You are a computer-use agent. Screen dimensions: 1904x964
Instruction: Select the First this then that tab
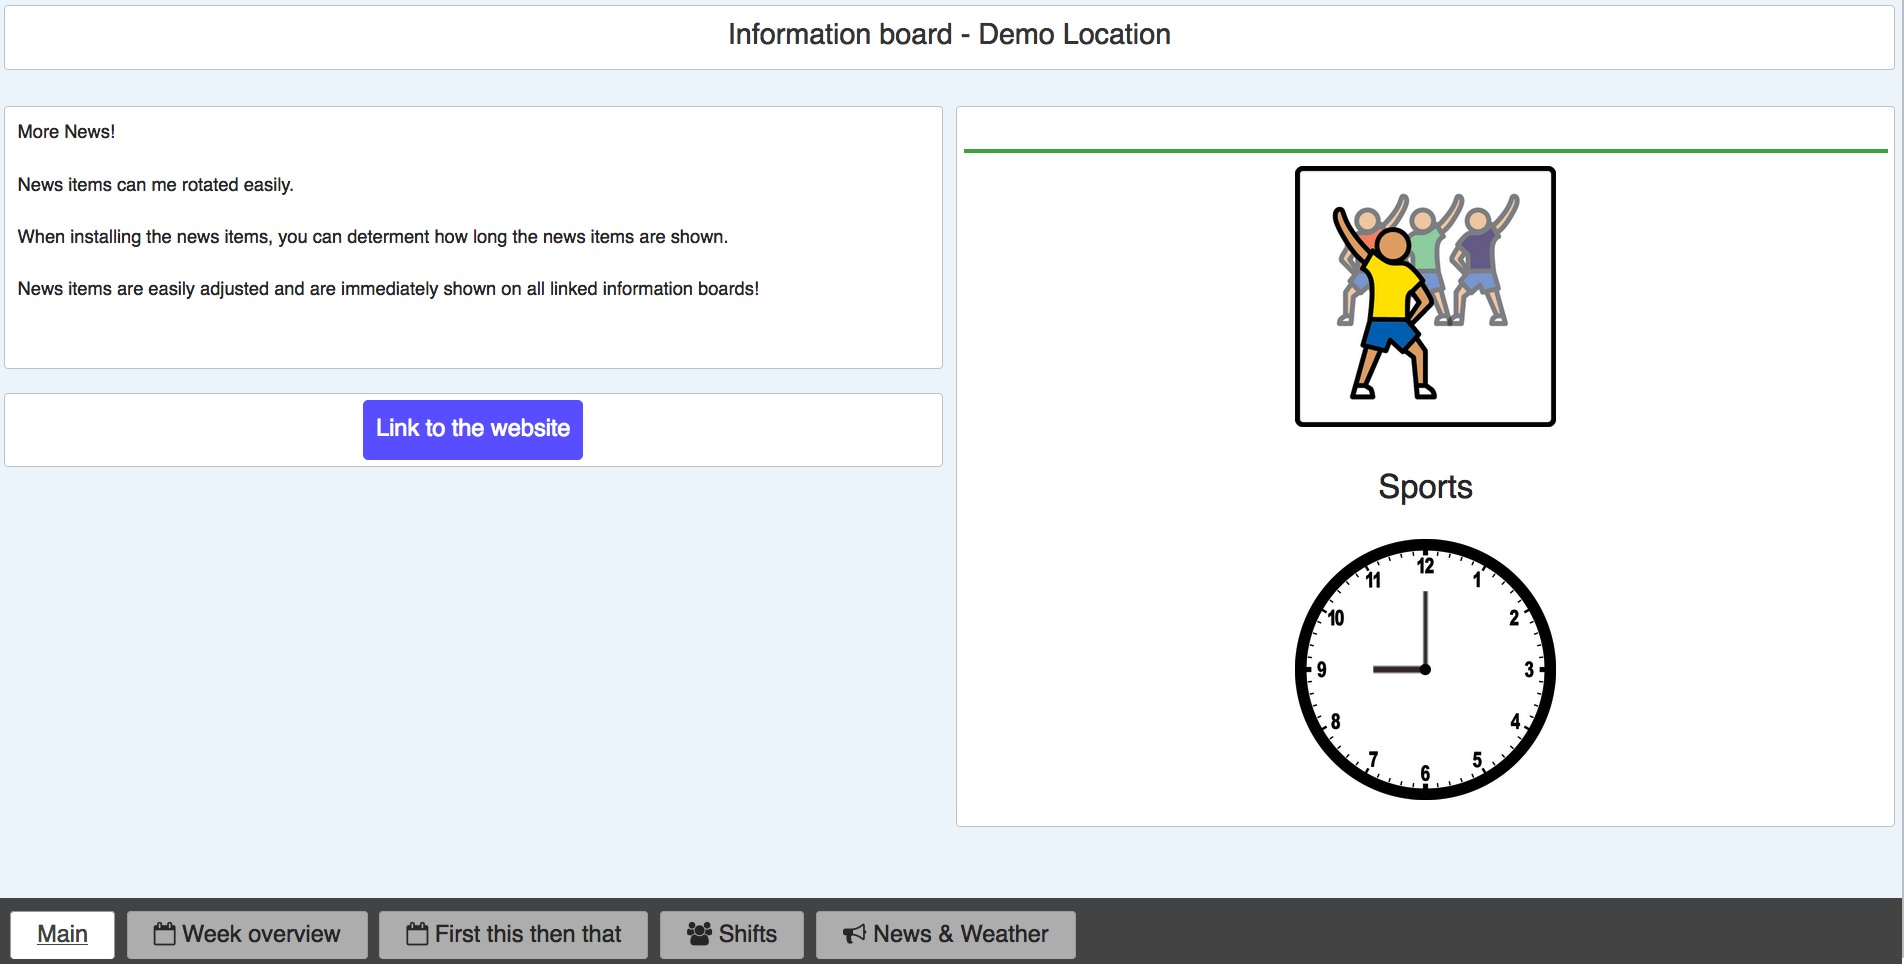[x=513, y=934]
